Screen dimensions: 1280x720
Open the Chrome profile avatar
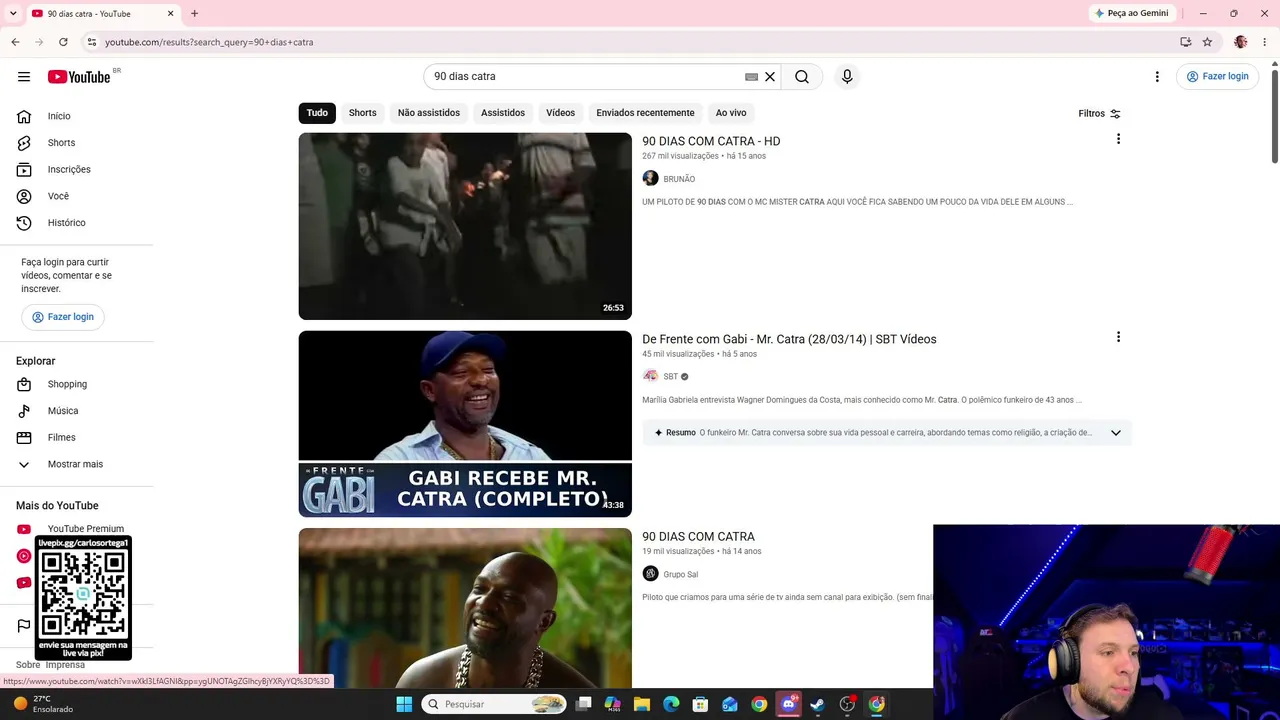click(x=1241, y=42)
